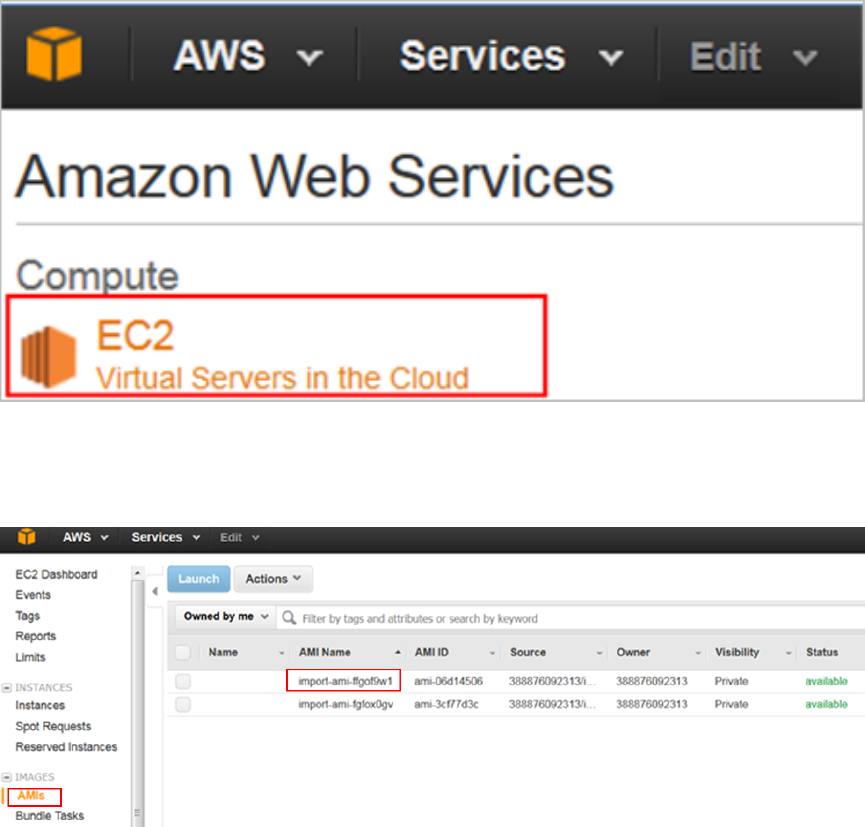The height and width of the screenshot is (827, 865).
Task: Open the large Services menu in the top bar
Action: (x=510, y=56)
